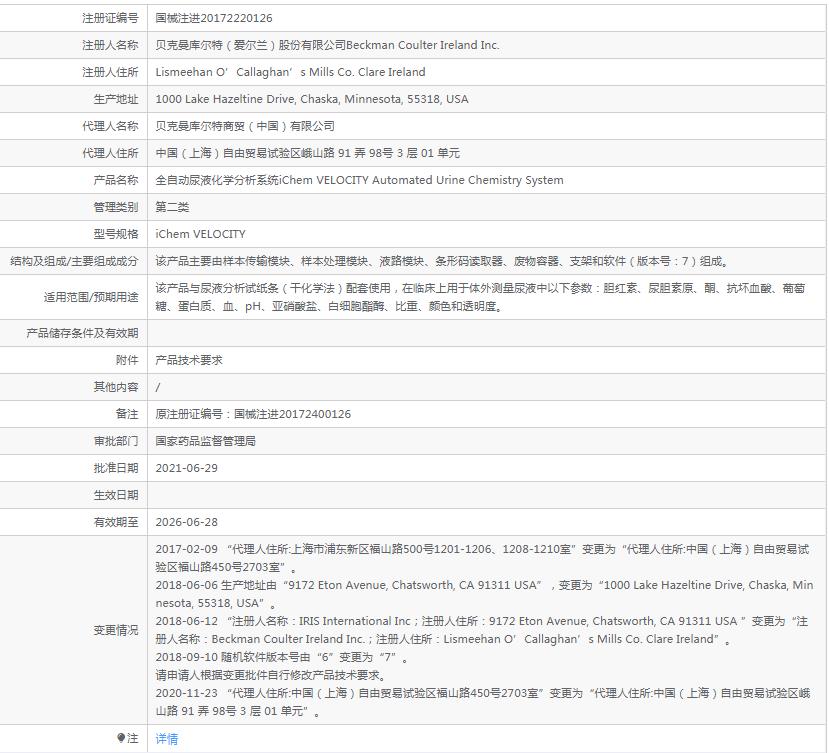This screenshot has width=829, height=753.
Task: Open the 详情 link in the 注 row
Action: point(167,739)
